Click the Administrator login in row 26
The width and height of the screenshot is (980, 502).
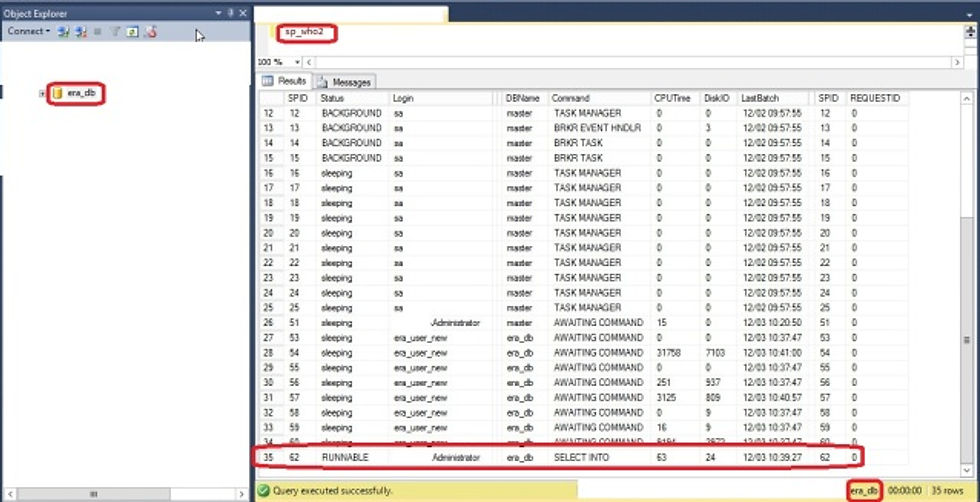[456, 323]
